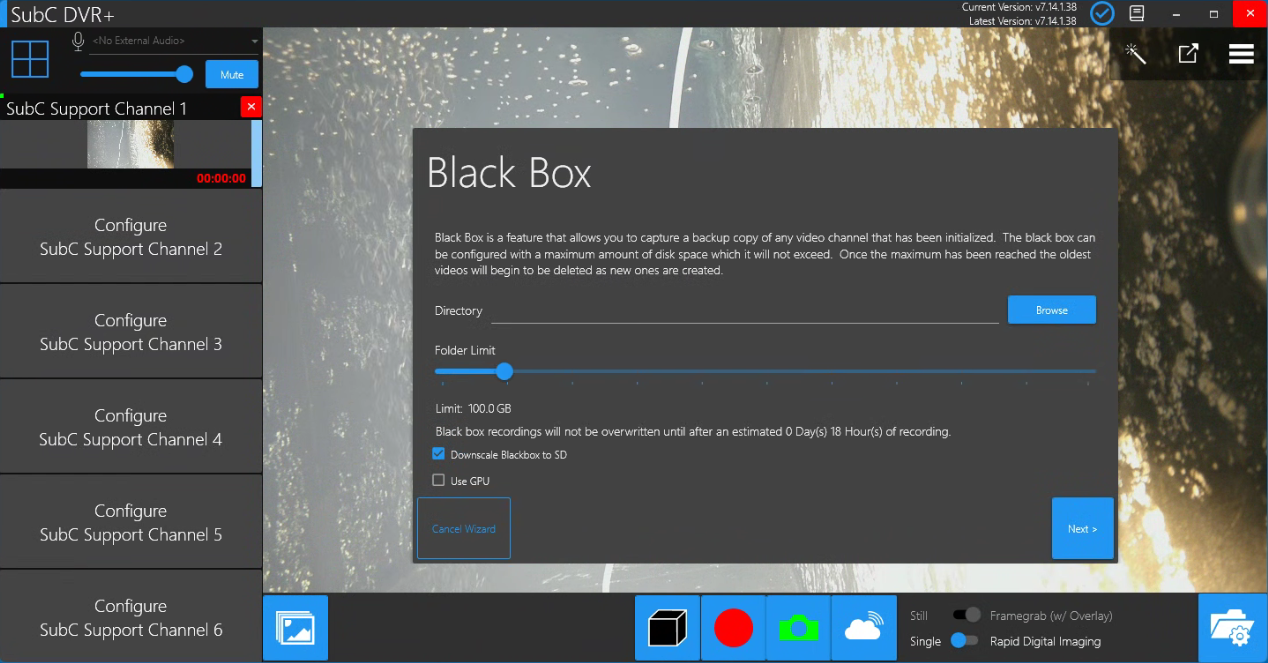The height and width of the screenshot is (663, 1268).
Task: Start streaming with the cloud icon
Action: point(863,628)
